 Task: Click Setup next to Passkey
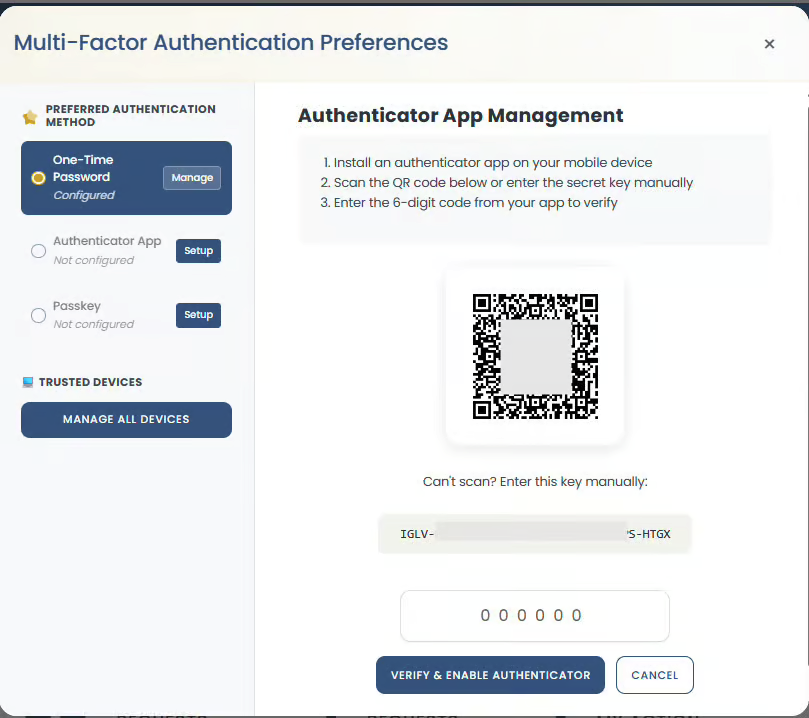[x=198, y=315]
